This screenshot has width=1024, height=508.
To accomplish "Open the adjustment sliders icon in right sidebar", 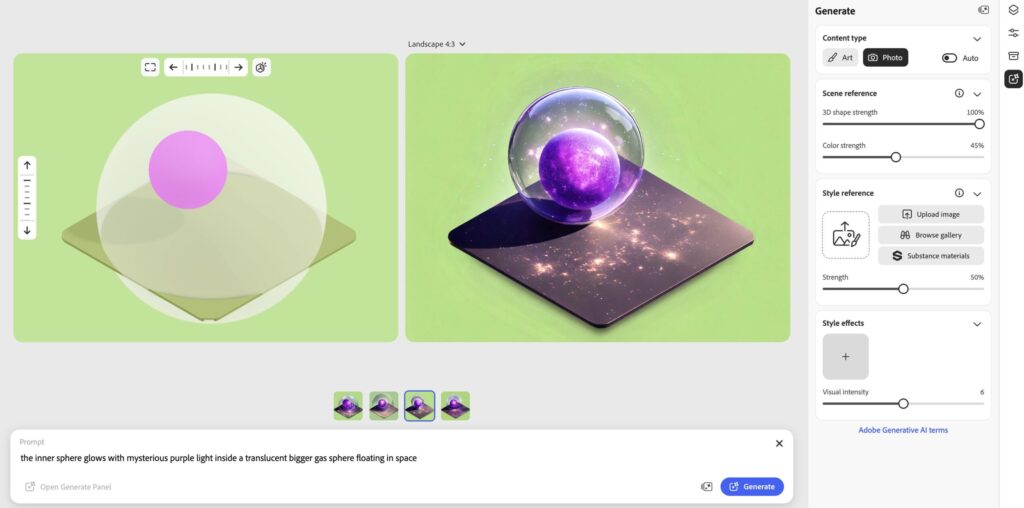I will 1013,33.
